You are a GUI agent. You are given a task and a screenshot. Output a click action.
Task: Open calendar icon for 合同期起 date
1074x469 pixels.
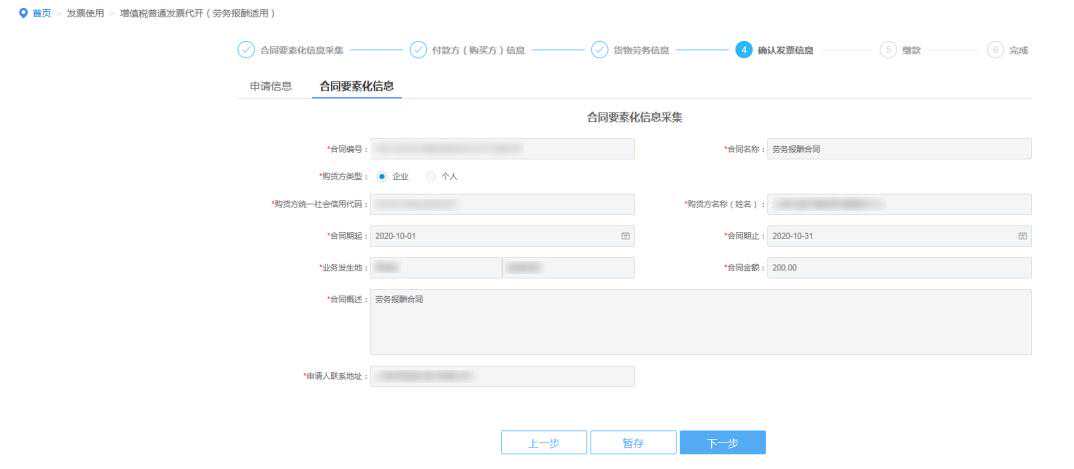click(625, 236)
